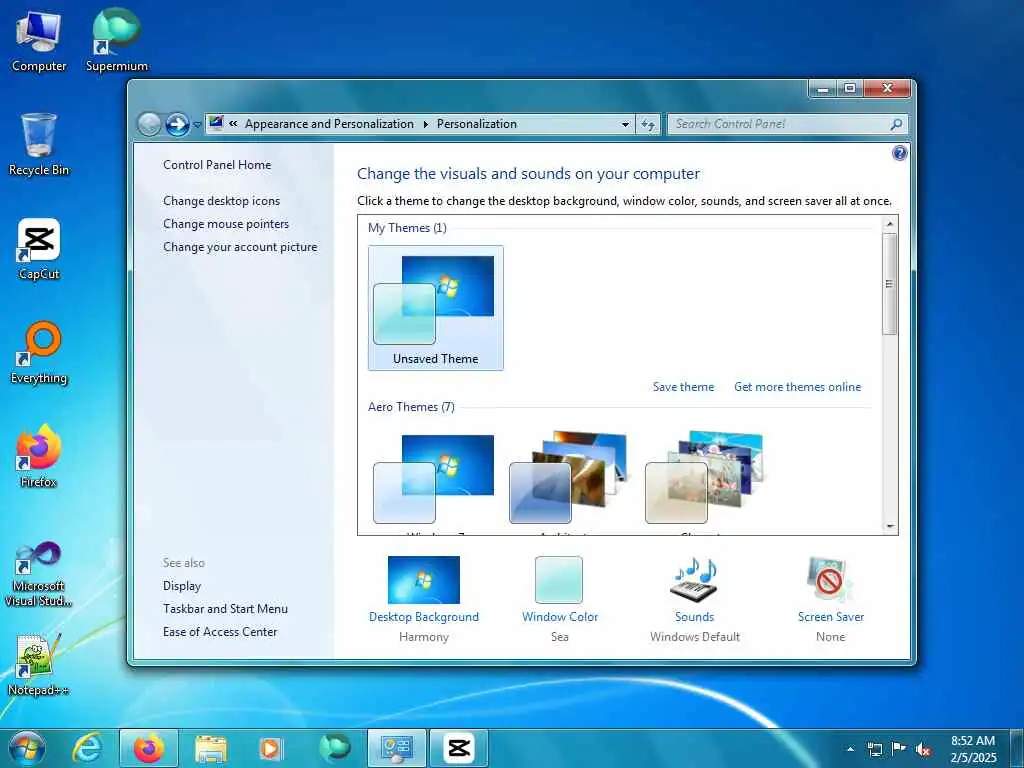Screen dimensions: 1024x768
Task: Select the Firefox desktop shortcut
Action: click(x=39, y=456)
